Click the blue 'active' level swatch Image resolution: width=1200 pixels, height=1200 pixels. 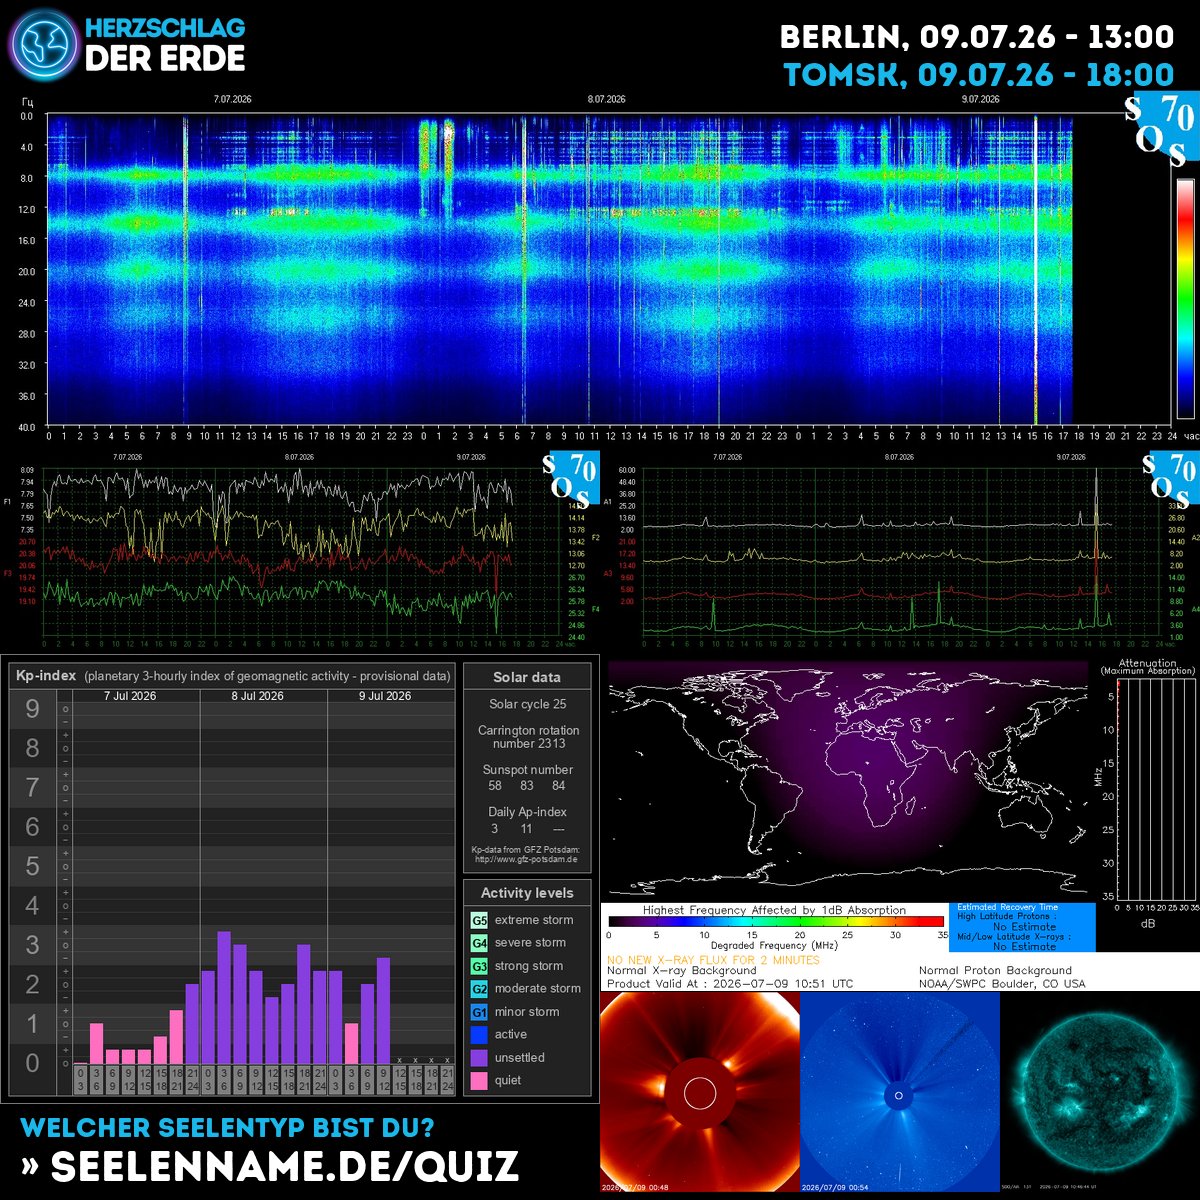479,1035
